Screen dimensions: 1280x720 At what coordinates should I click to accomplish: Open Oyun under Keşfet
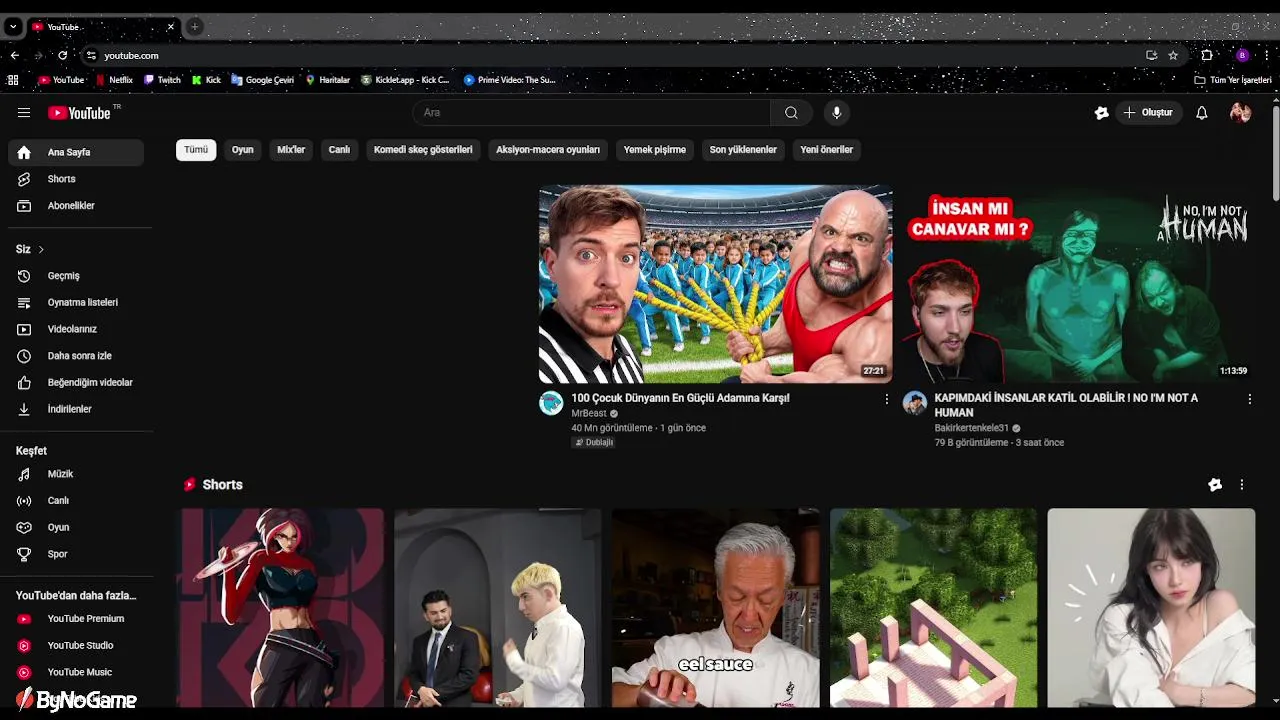[76, 527]
